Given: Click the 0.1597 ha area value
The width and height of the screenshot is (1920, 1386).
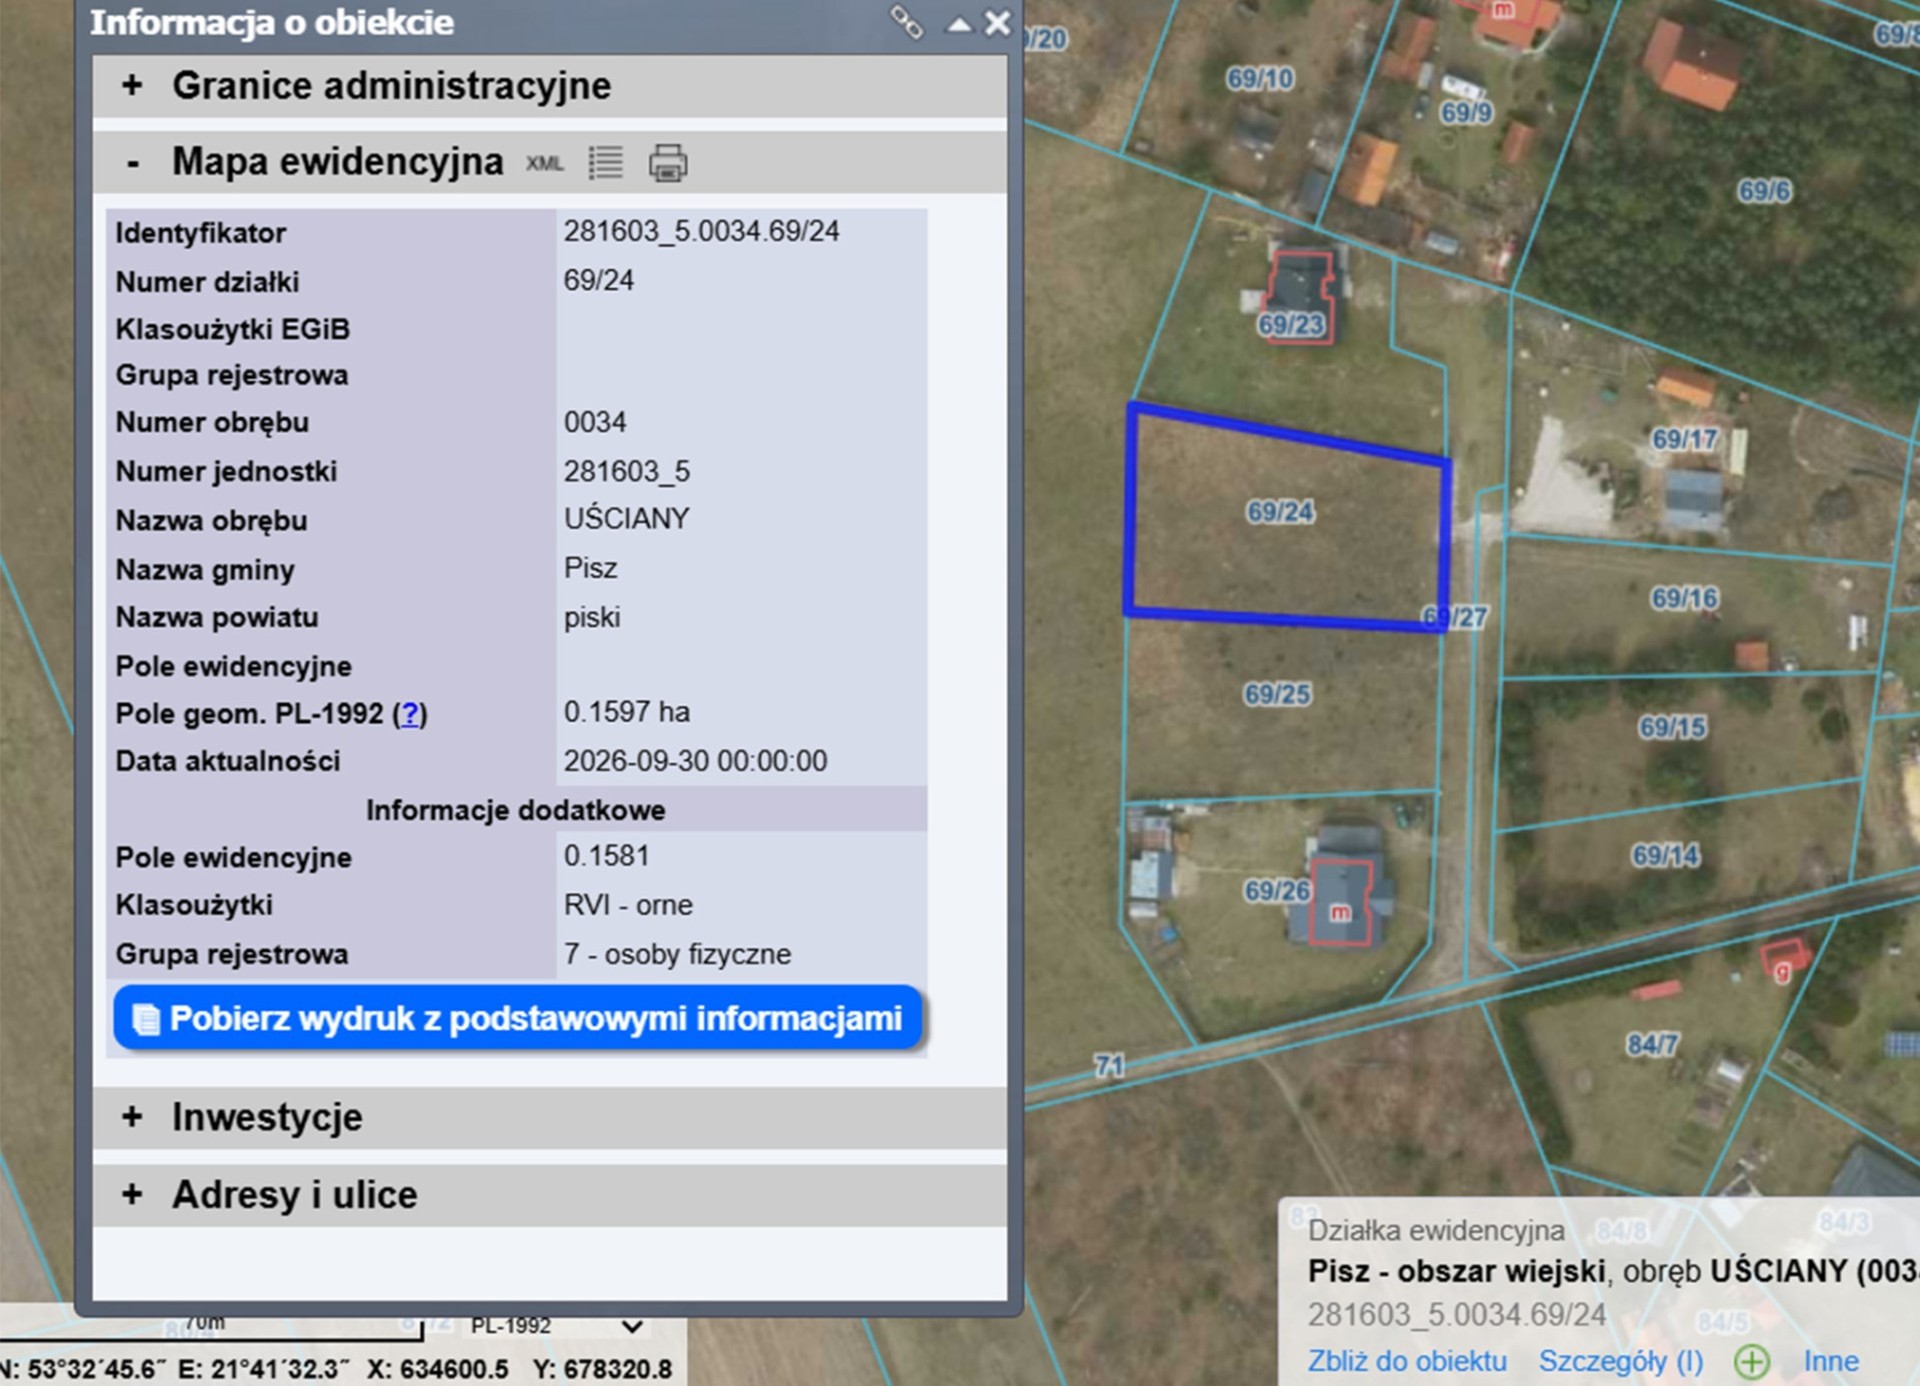Looking at the screenshot, I should pyautogui.click(x=627, y=712).
